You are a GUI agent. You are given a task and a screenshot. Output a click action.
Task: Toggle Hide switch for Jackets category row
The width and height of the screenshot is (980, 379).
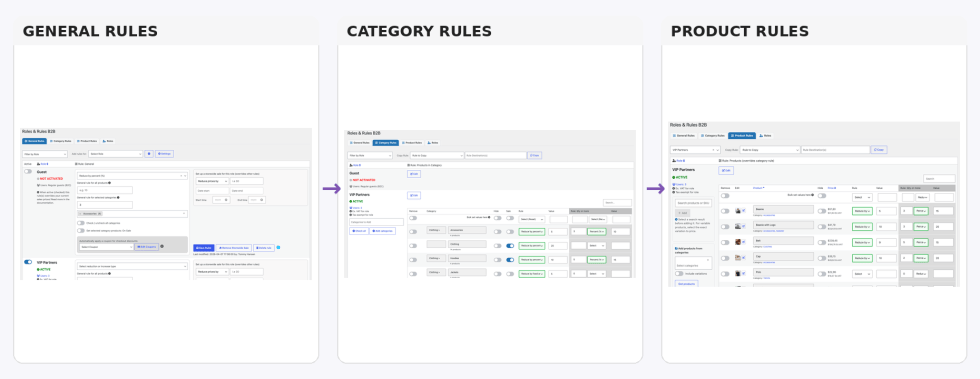coord(498,274)
